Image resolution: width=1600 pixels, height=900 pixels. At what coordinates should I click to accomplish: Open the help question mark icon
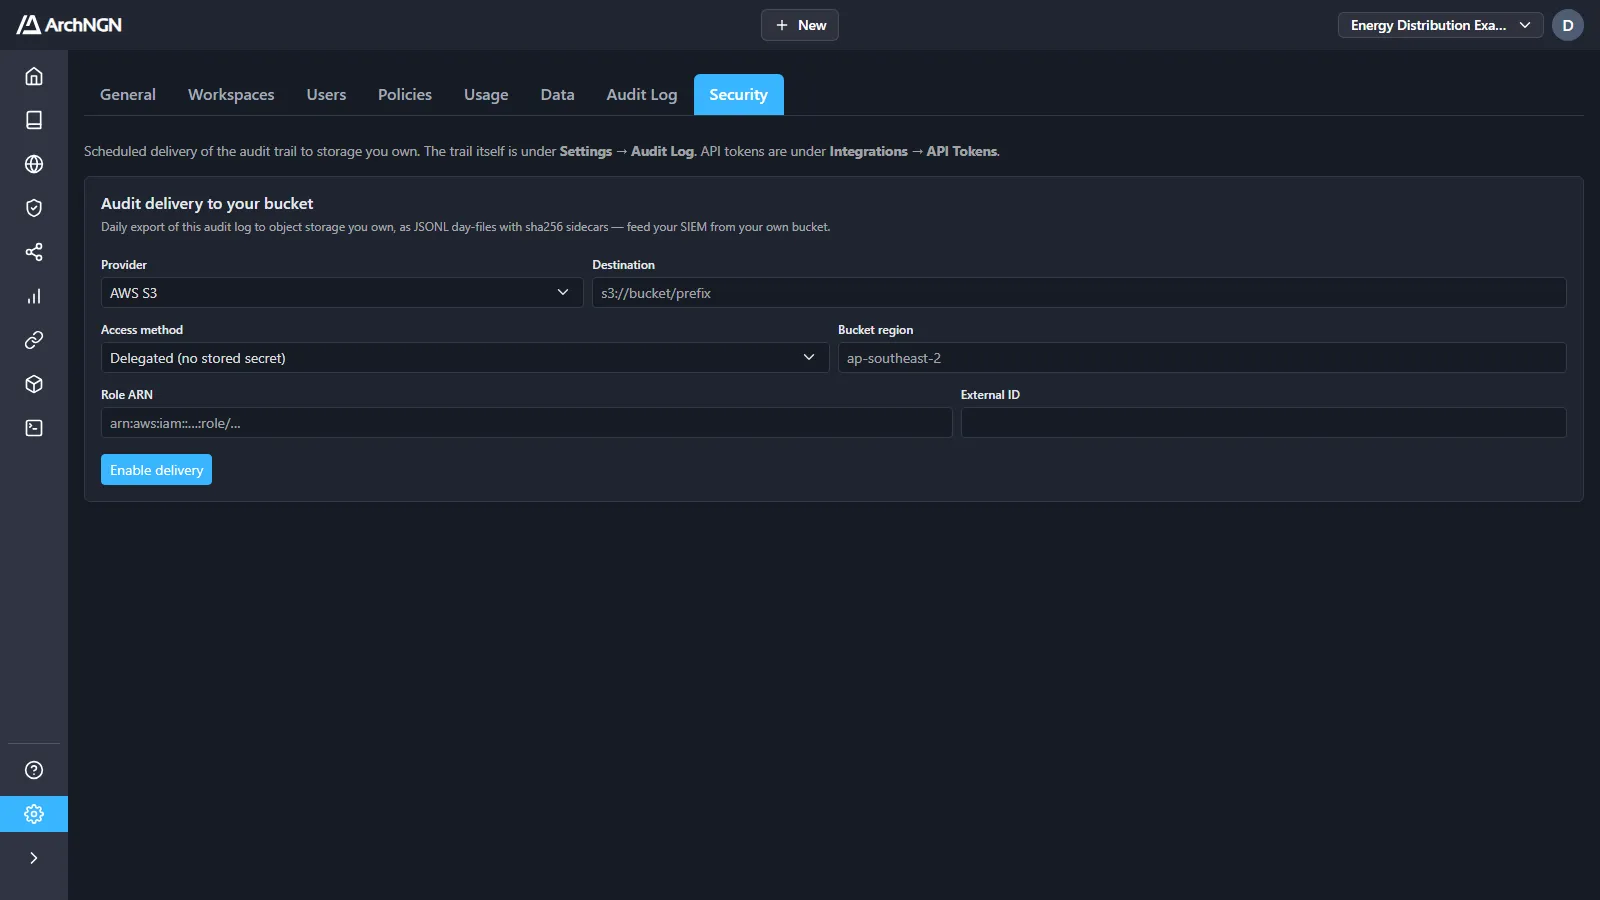(x=34, y=770)
